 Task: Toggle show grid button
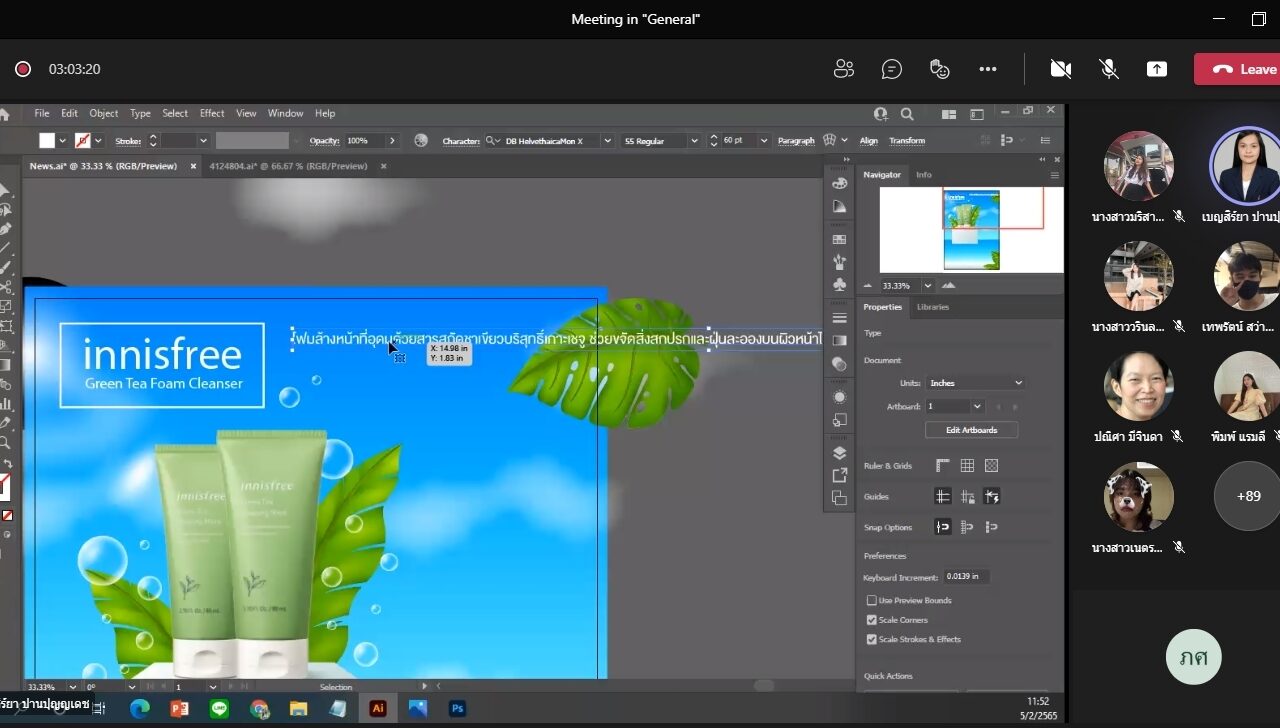click(967, 466)
